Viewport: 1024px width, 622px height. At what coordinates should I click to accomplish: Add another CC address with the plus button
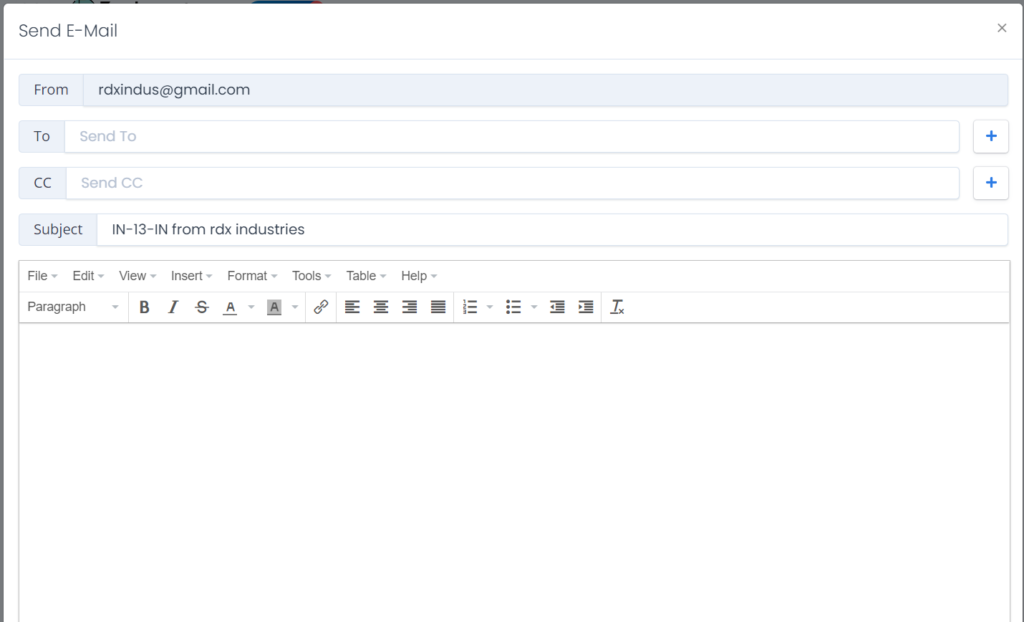pos(991,183)
